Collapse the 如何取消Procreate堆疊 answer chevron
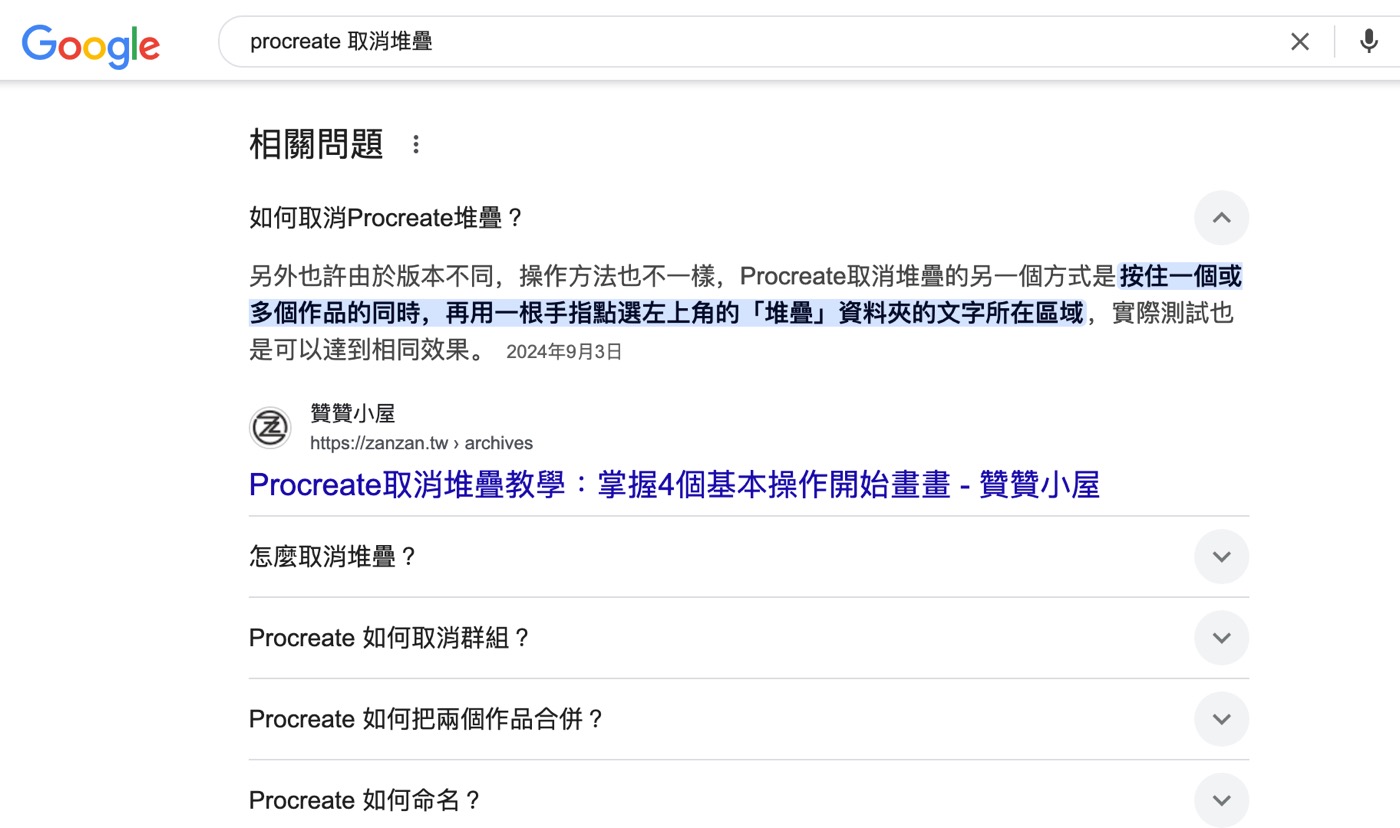The image size is (1400, 828). [x=1221, y=218]
